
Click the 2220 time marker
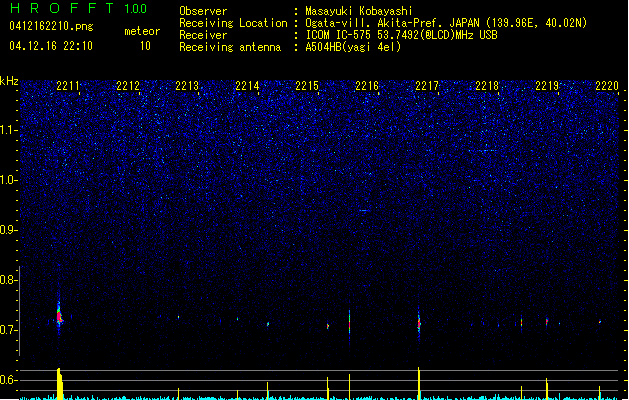point(607,86)
